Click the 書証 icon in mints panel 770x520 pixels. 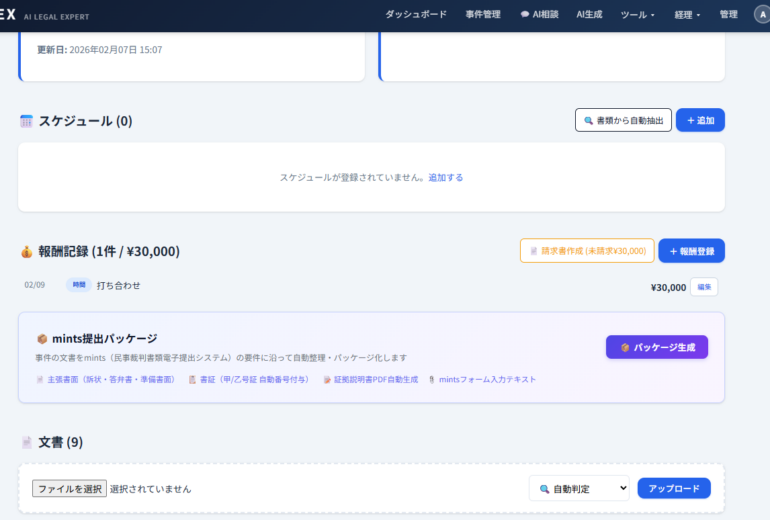[x=192, y=380]
